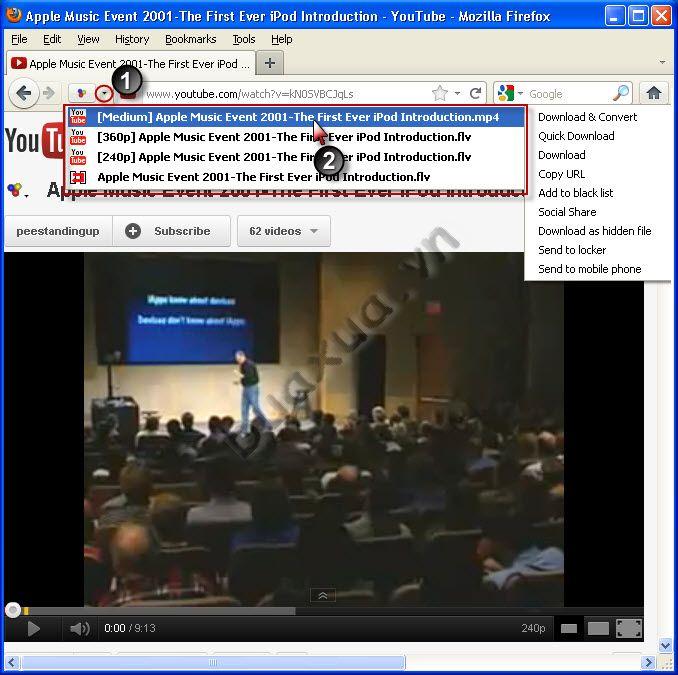Click the video frame of the presentation
The width and height of the screenshot is (678, 675).
pos(323,428)
